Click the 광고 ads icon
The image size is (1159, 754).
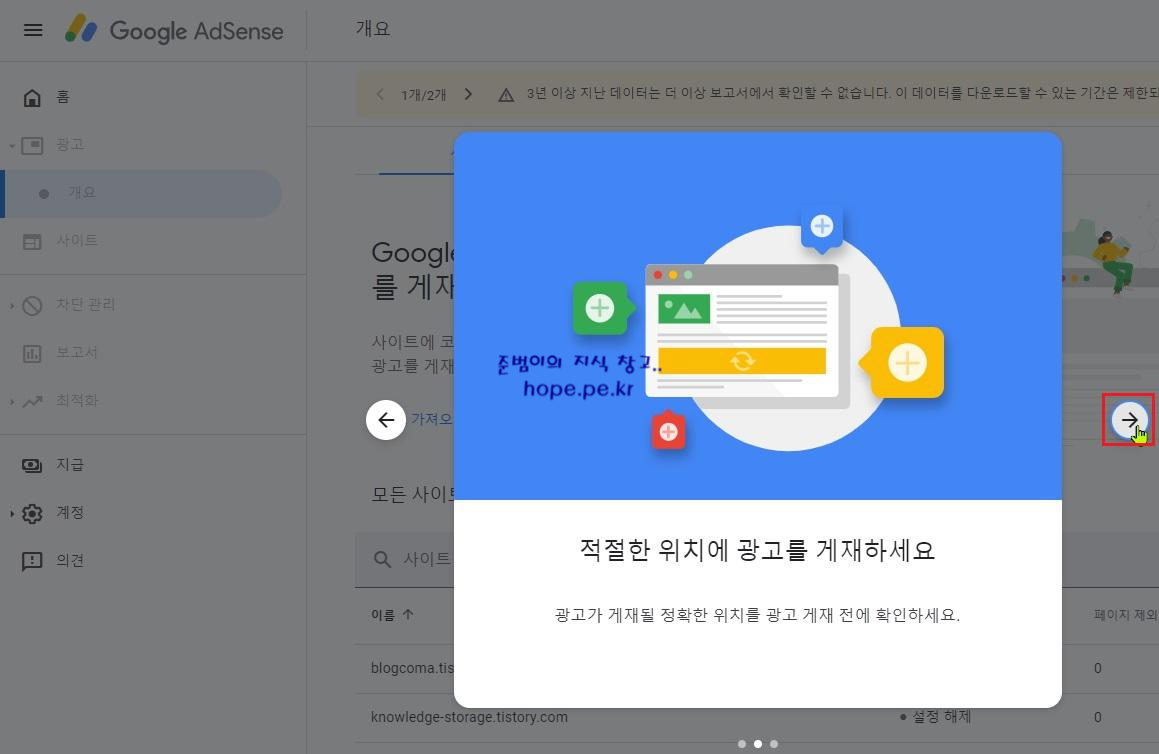[x=32, y=146]
